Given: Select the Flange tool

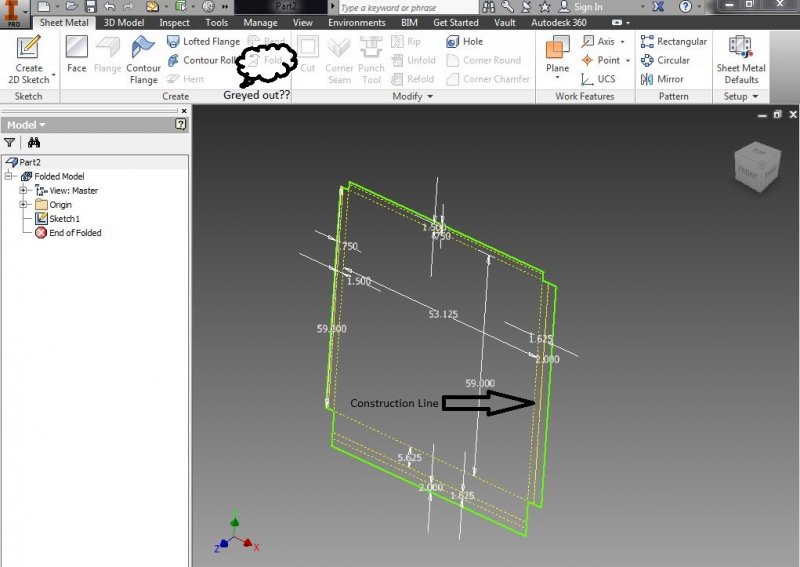Looking at the screenshot, I should click(x=108, y=54).
